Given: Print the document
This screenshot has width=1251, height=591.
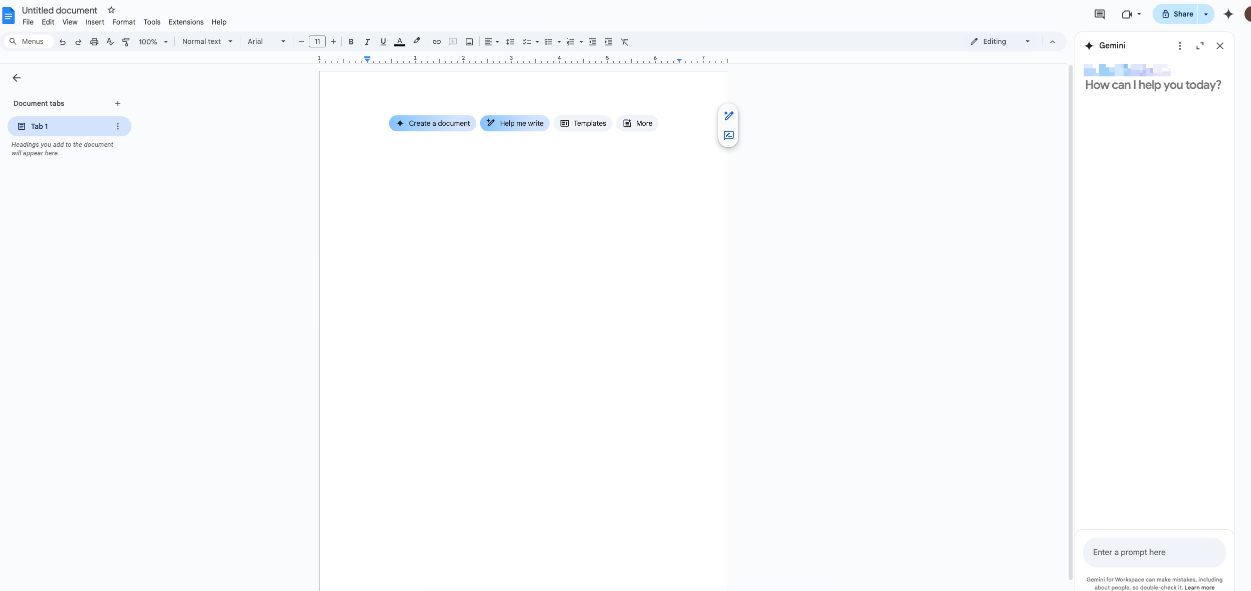Looking at the screenshot, I should coord(94,42).
